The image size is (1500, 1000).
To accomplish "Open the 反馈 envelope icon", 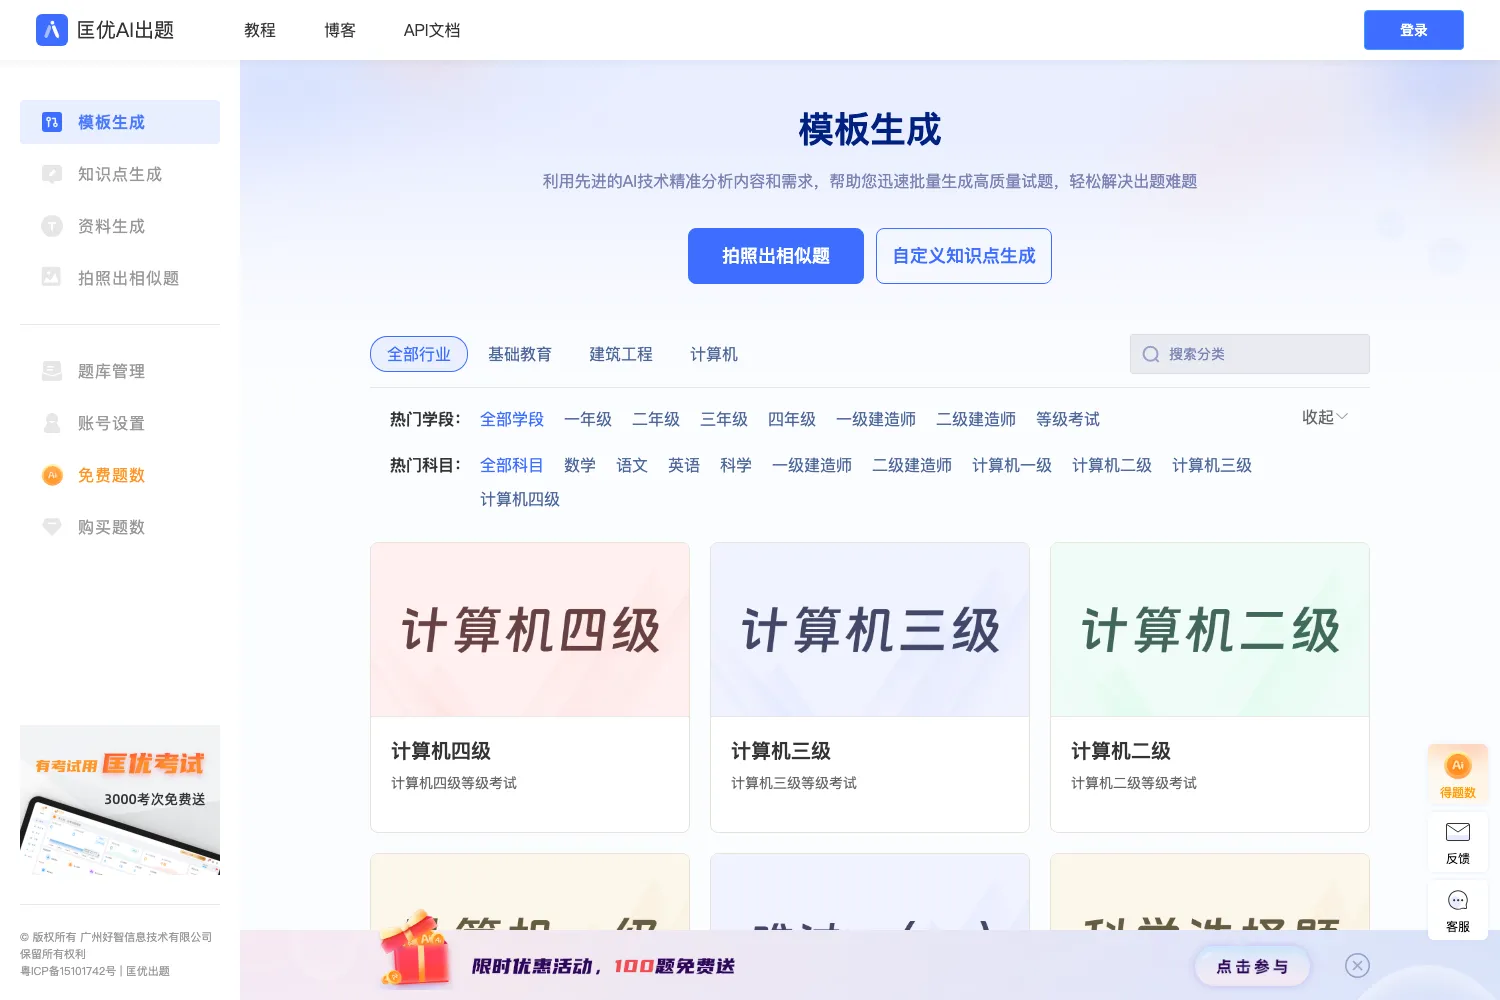I will (x=1458, y=832).
